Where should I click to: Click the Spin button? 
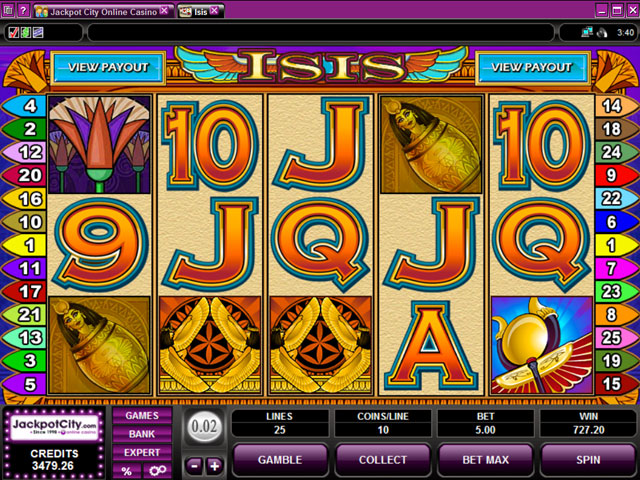(588, 460)
